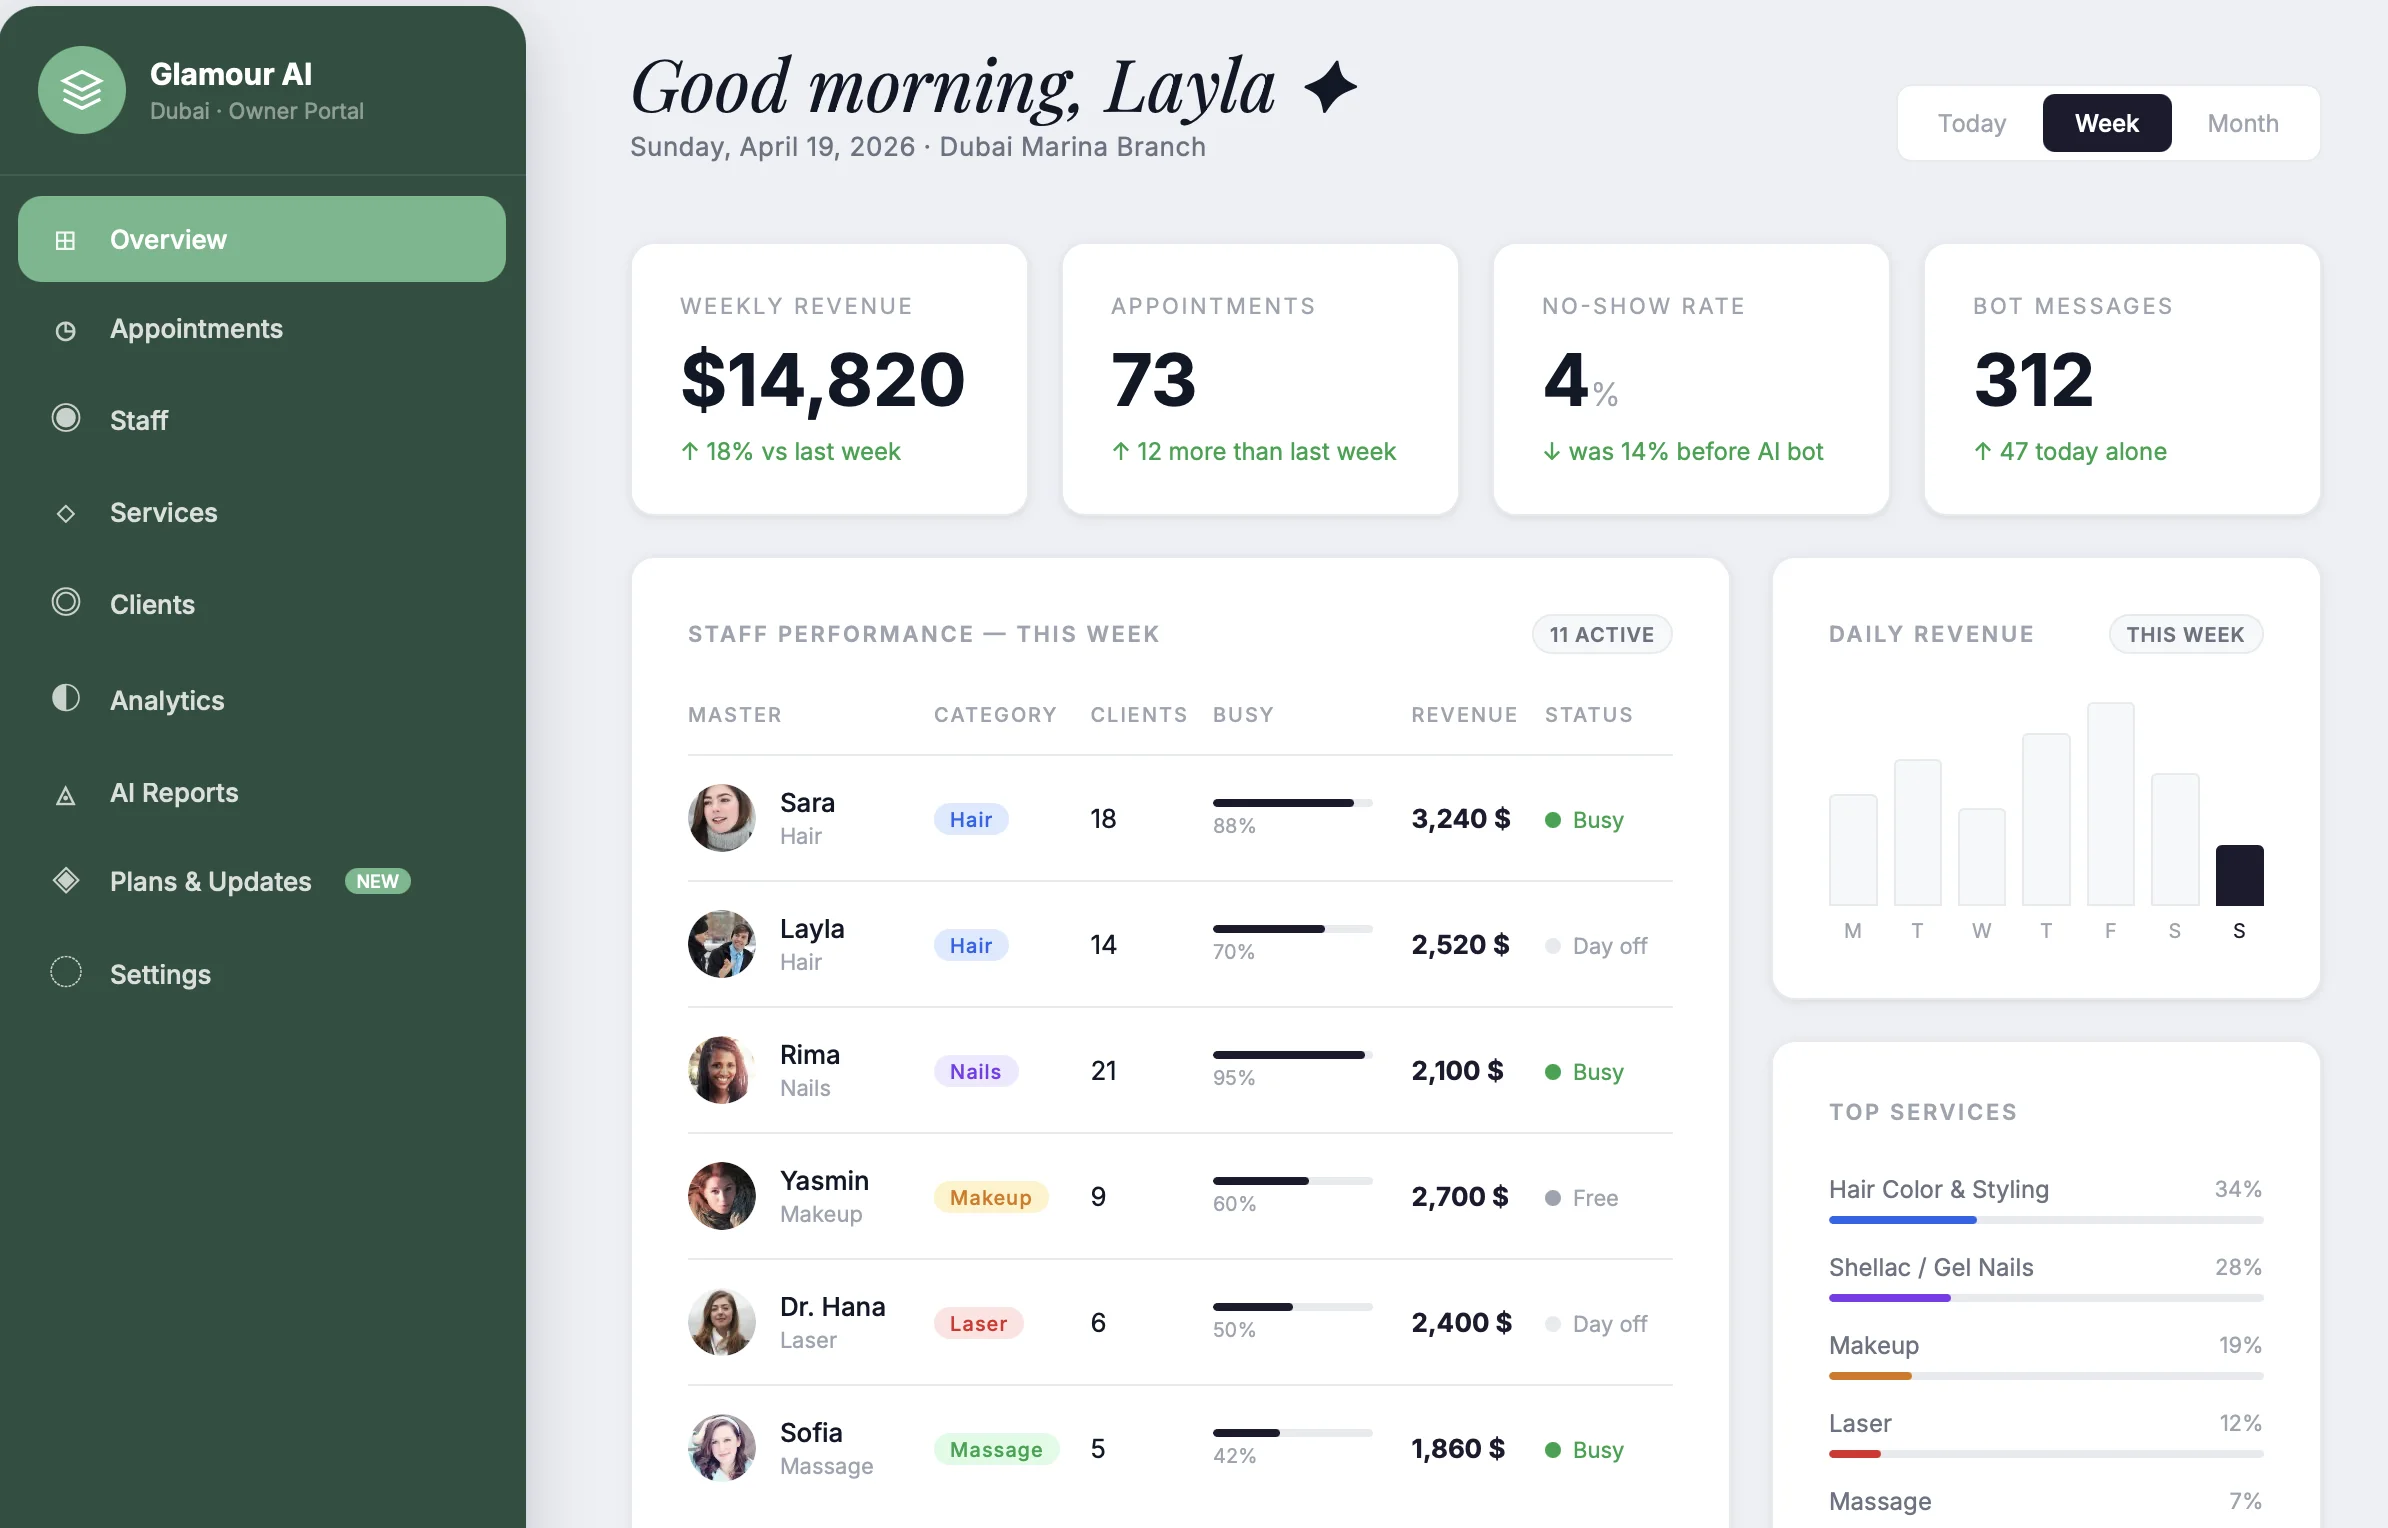Image resolution: width=2388 pixels, height=1528 pixels.
Task: Click Hair Color & Styling progress bar
Action: pyautogui.click(x=2045, y=1220)
